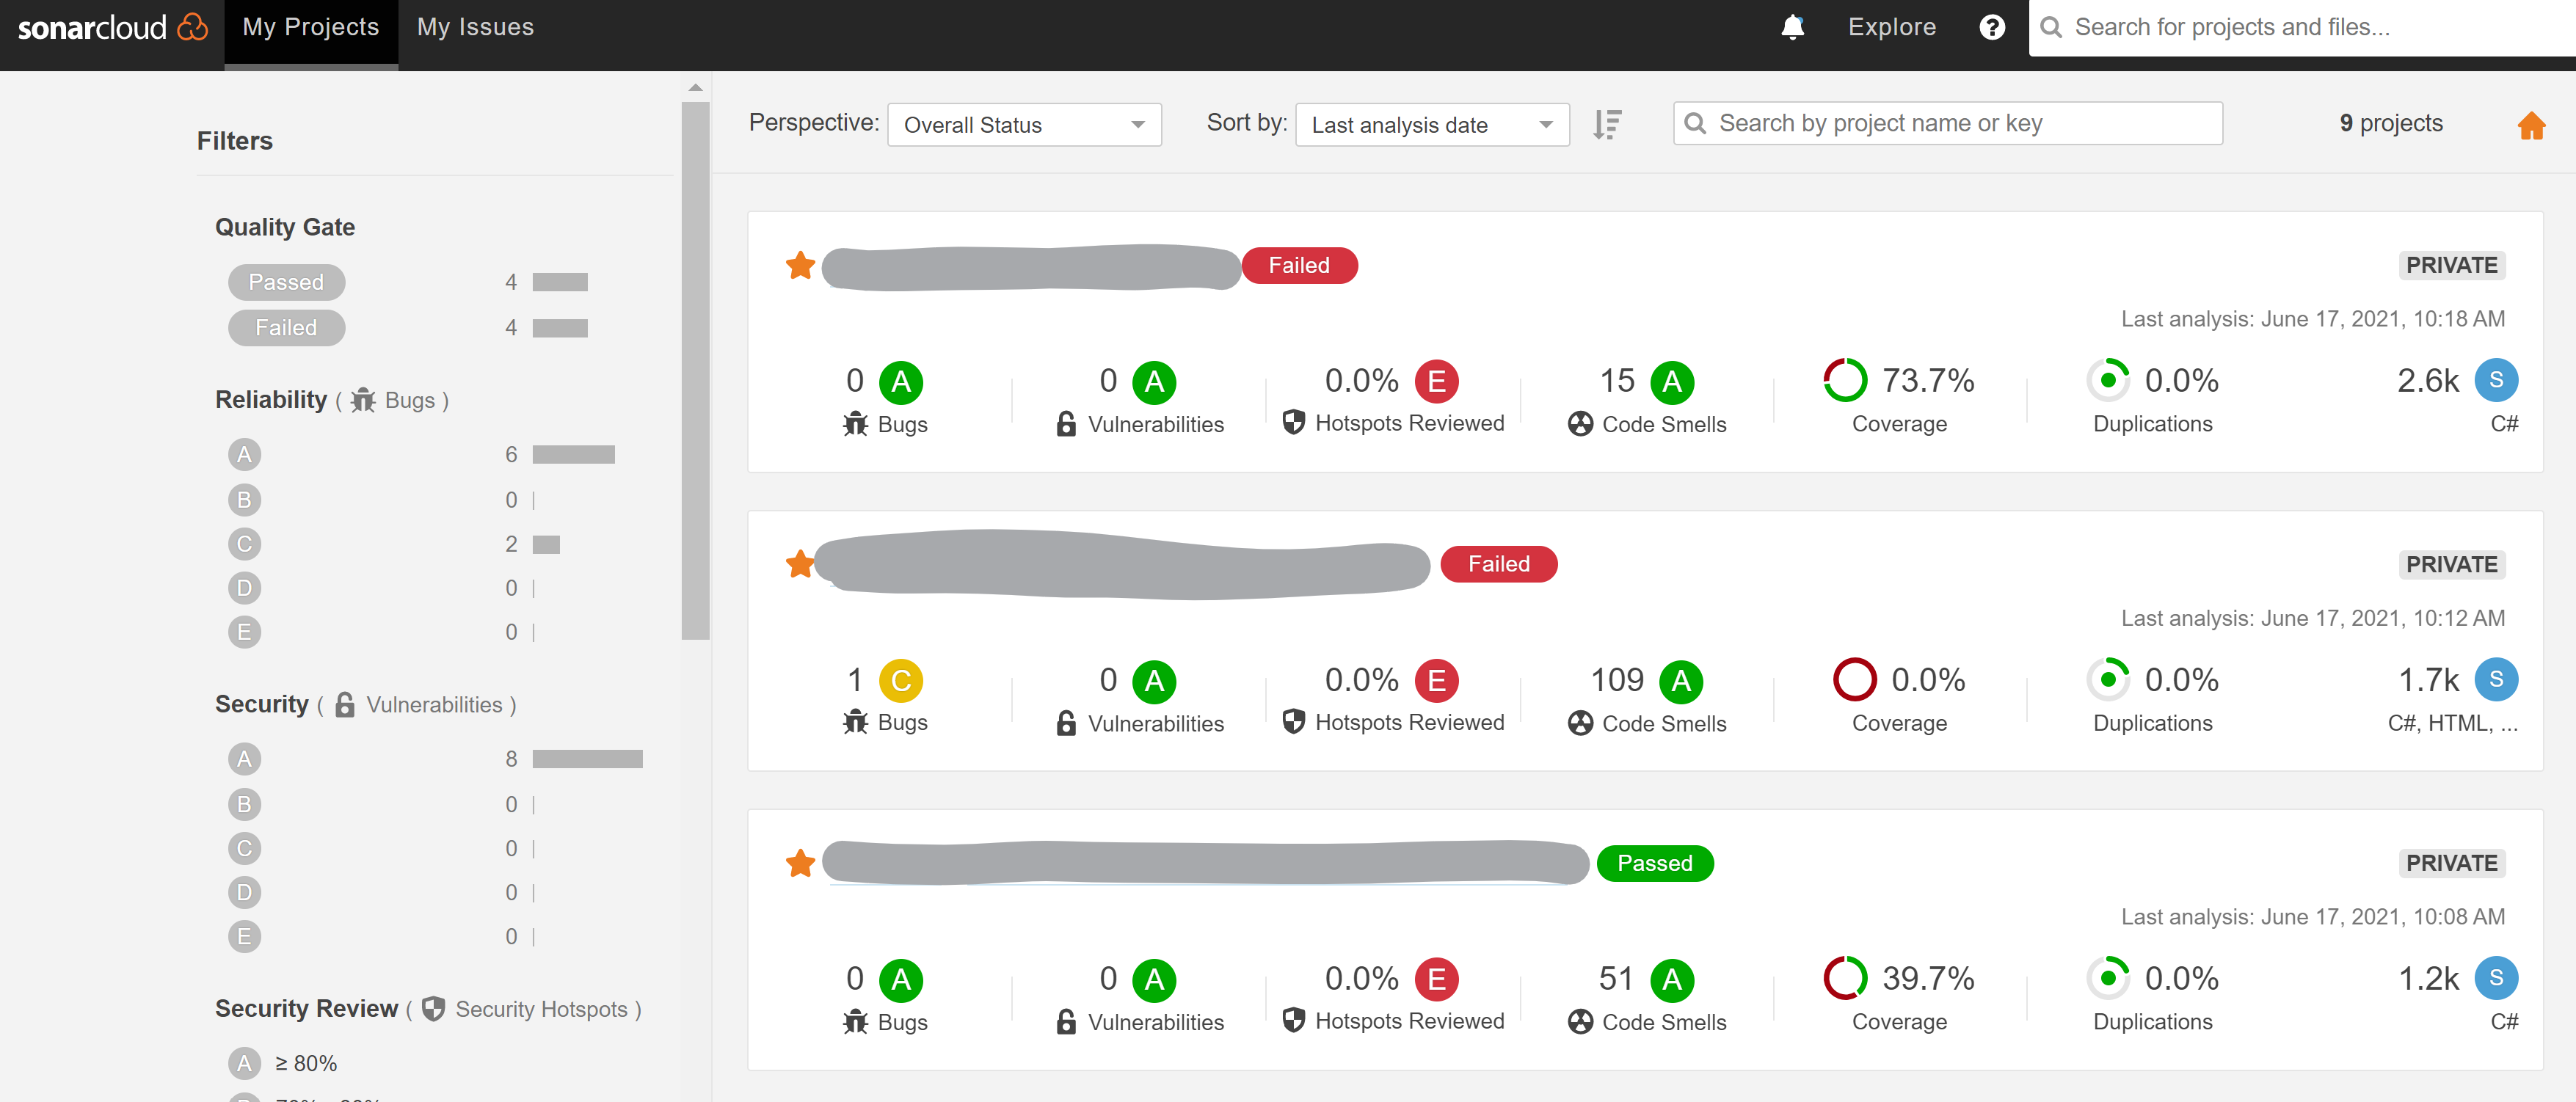Click the search by project name field
Viewport: 2576px width, 1102px height.
(1946, 123)
